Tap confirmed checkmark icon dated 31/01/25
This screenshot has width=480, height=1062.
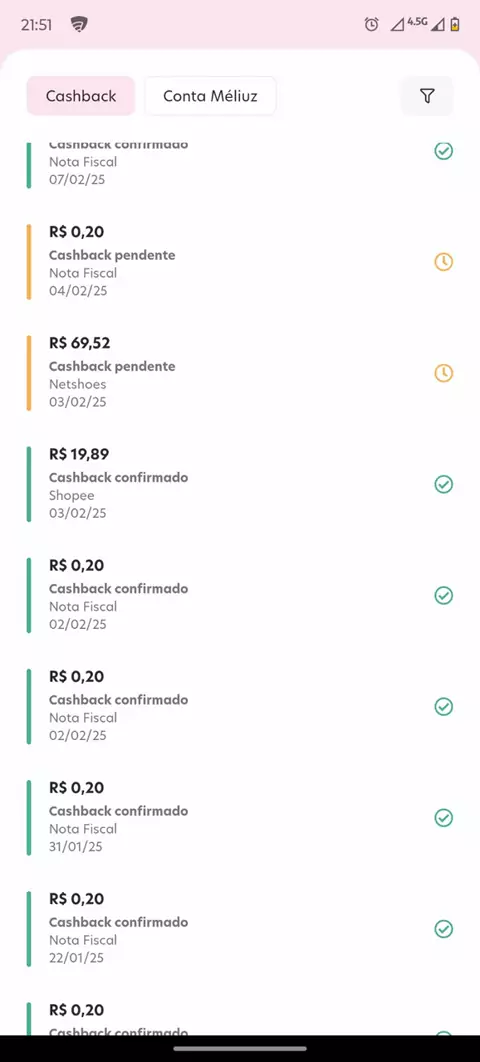tap(443, 817)
